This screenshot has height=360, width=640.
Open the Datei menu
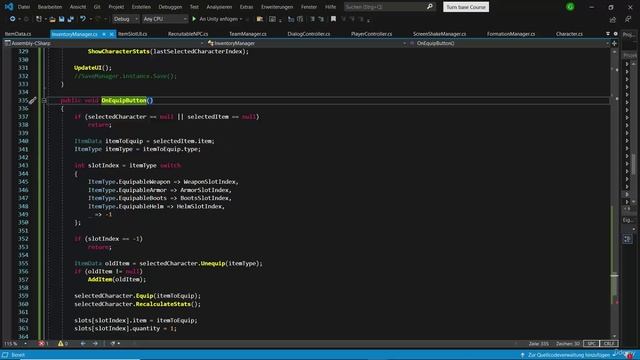tap(24, 7)
